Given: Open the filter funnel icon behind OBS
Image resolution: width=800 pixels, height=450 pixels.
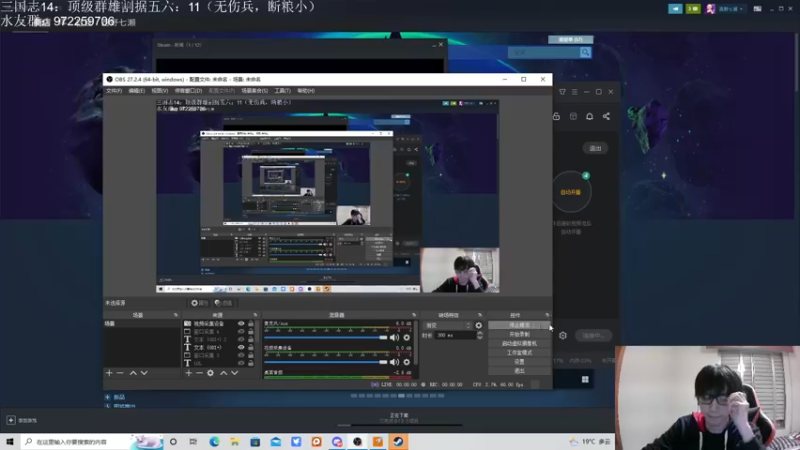Looking at the screenshot, I should tap(562, 92).
